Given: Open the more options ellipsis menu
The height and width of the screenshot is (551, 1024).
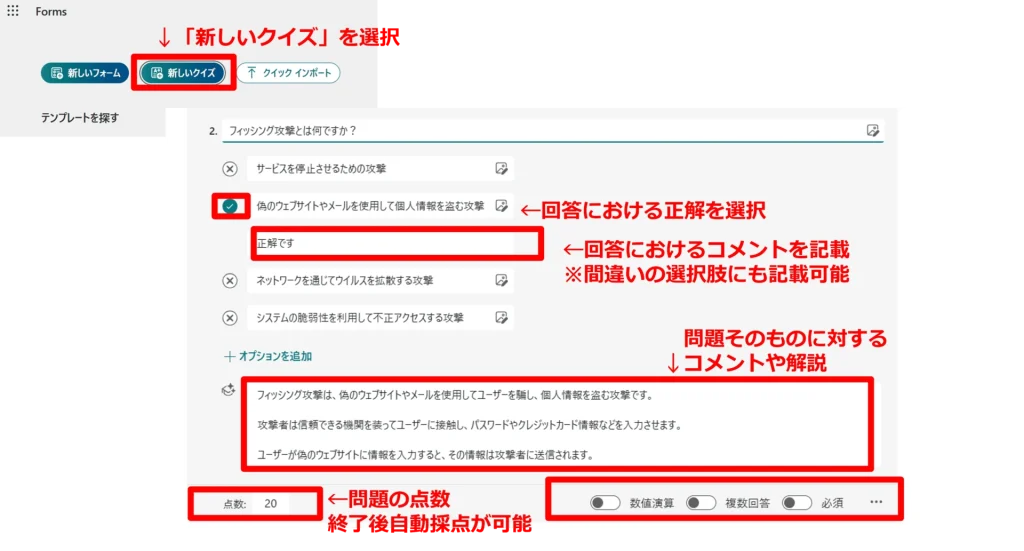Looking at the screenshot, I should point(876,502).
